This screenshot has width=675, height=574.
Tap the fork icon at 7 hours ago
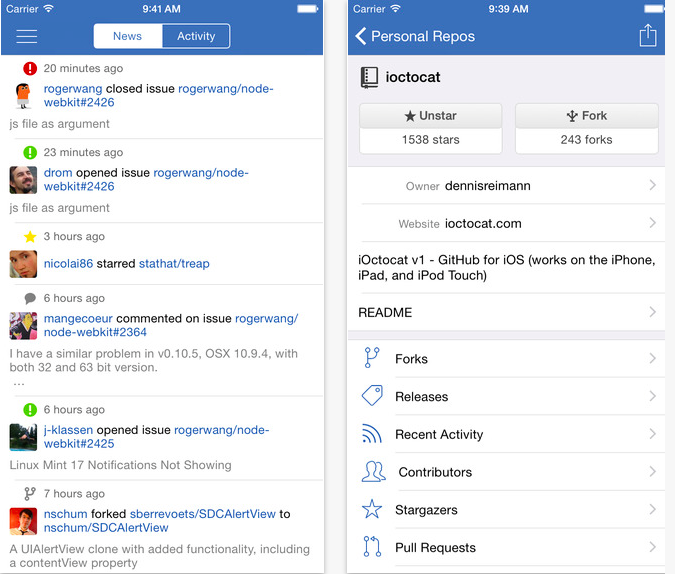(30, 493)
